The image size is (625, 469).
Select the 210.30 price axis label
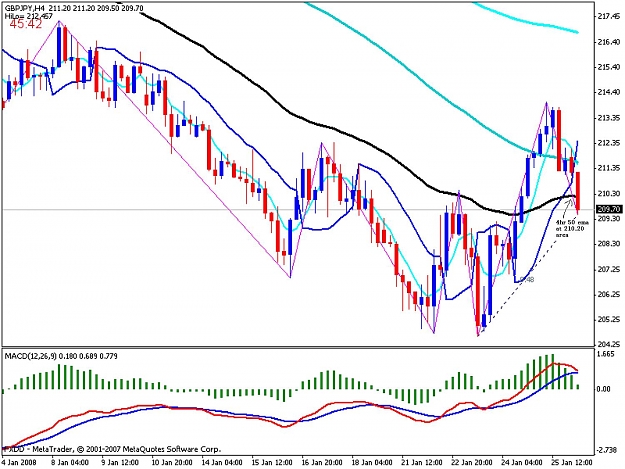pos(609,194)
